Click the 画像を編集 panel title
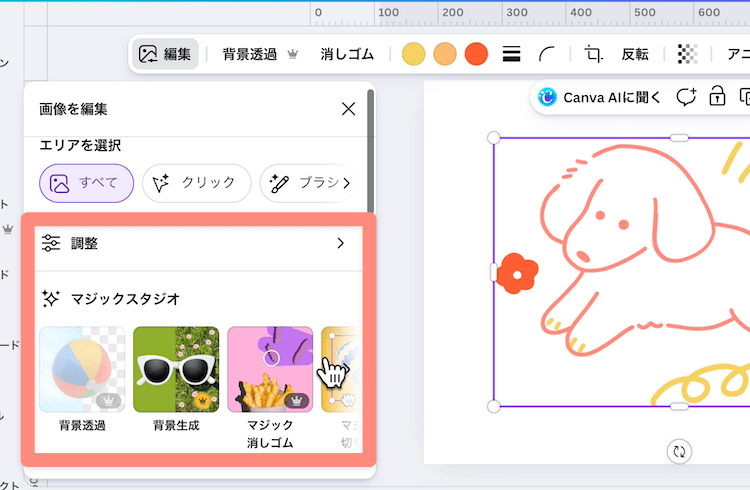 tap(73, 109)
